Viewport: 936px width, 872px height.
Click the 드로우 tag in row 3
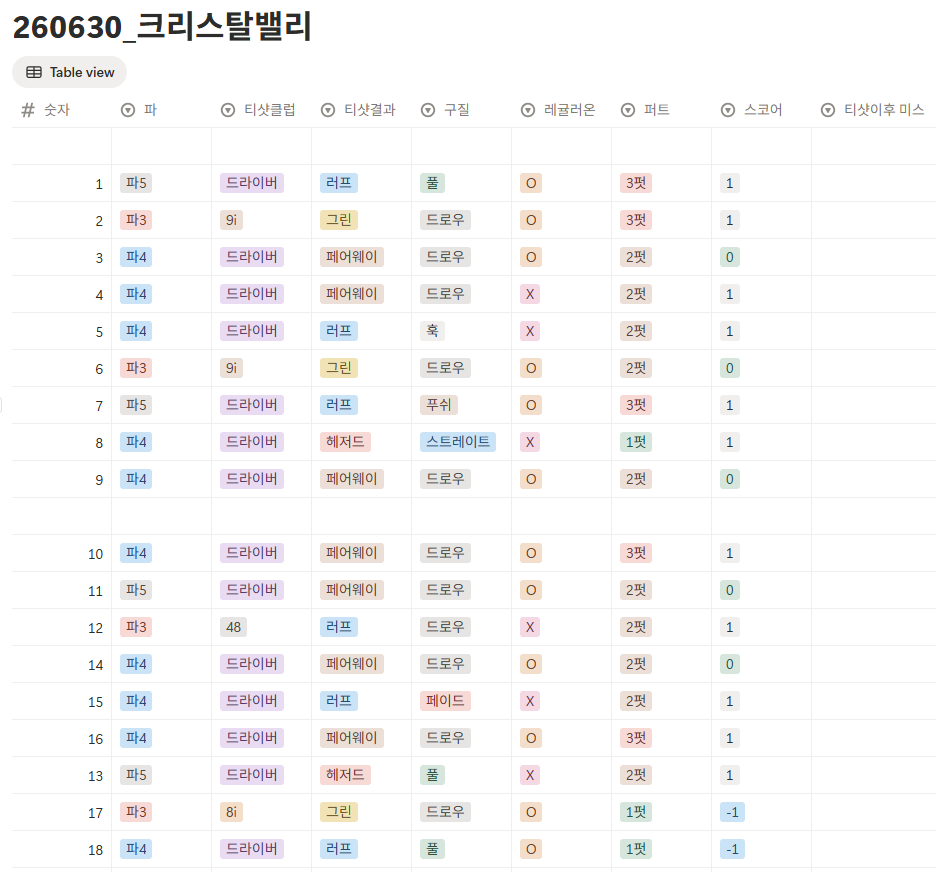pos(445,257)
